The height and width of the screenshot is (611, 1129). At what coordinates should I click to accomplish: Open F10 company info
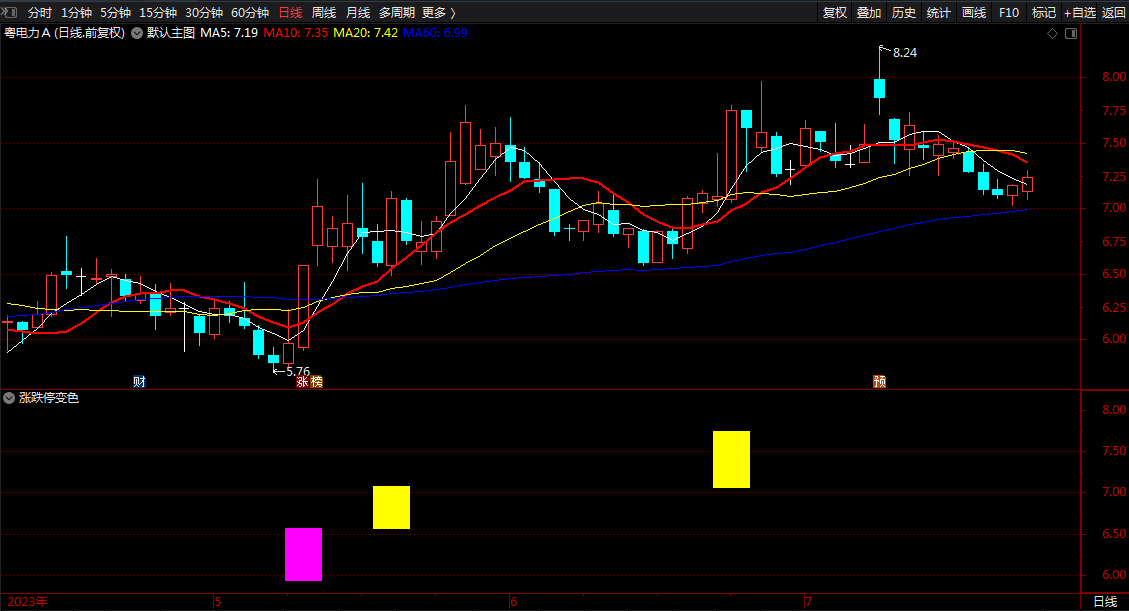pyautogui.click(x=1009, y=12)
